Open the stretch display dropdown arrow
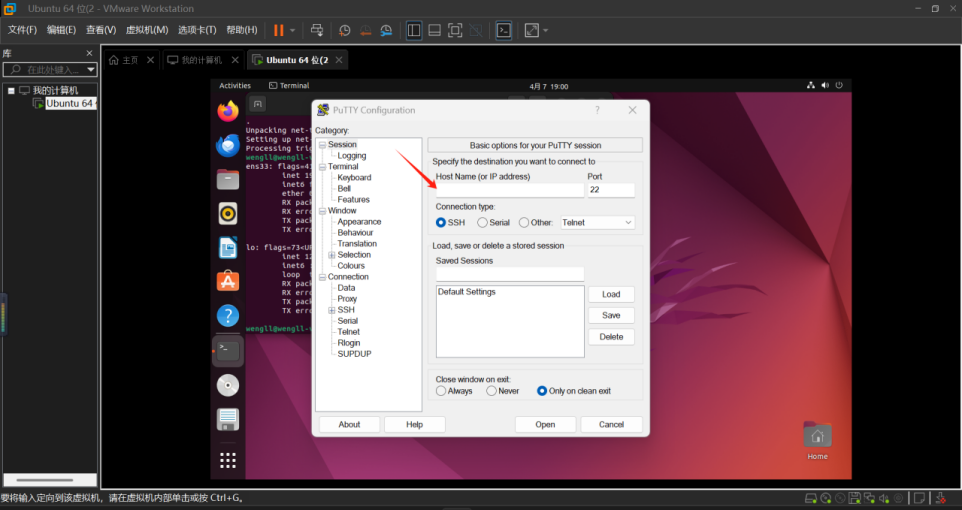This screenshot has height=510, width=962. pos(545,30)
